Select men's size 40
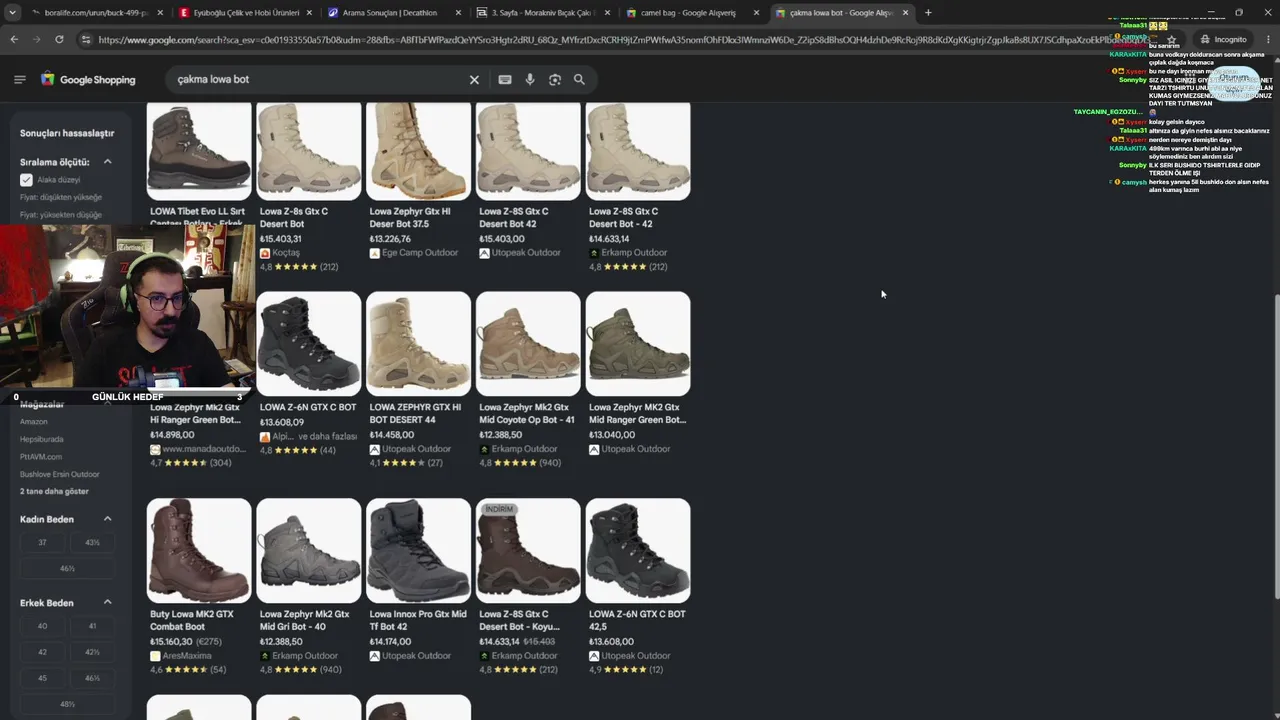The image size is (1280, 720). point(42,626)
